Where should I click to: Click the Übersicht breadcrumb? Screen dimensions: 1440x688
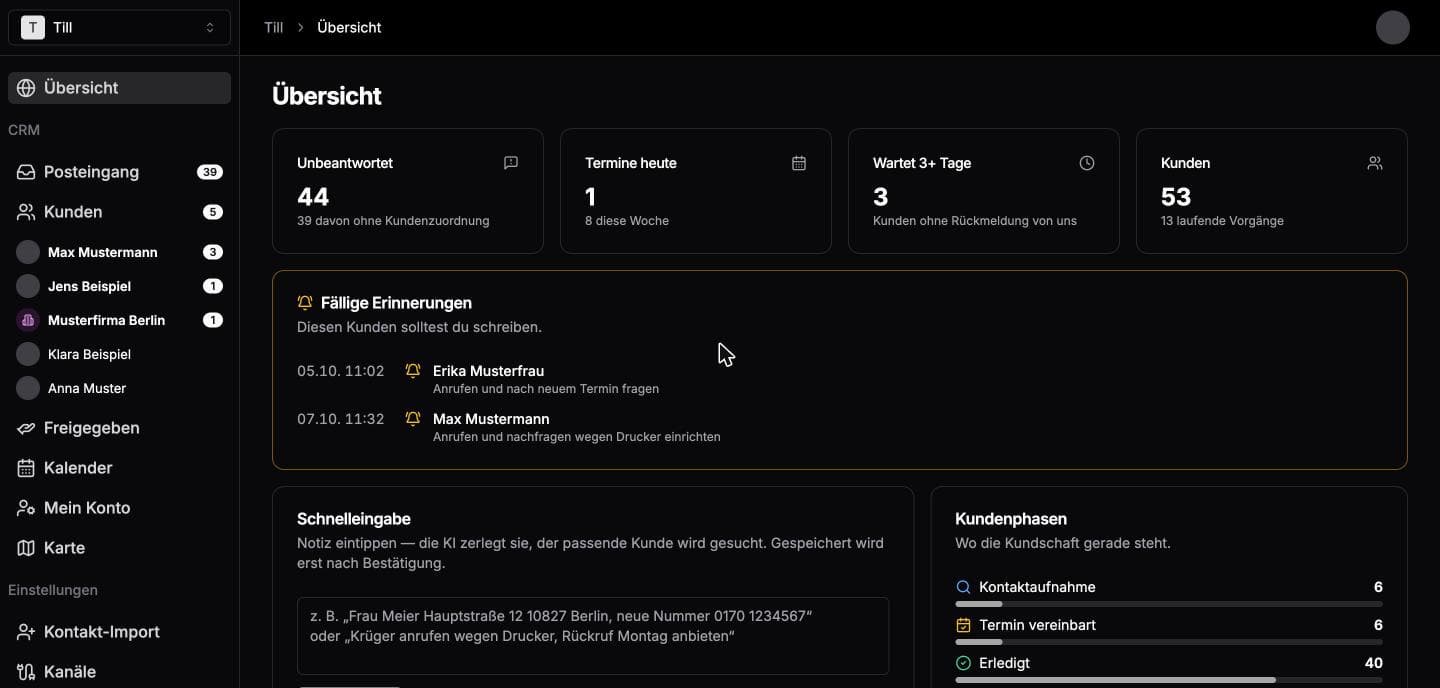click(349, 27)
